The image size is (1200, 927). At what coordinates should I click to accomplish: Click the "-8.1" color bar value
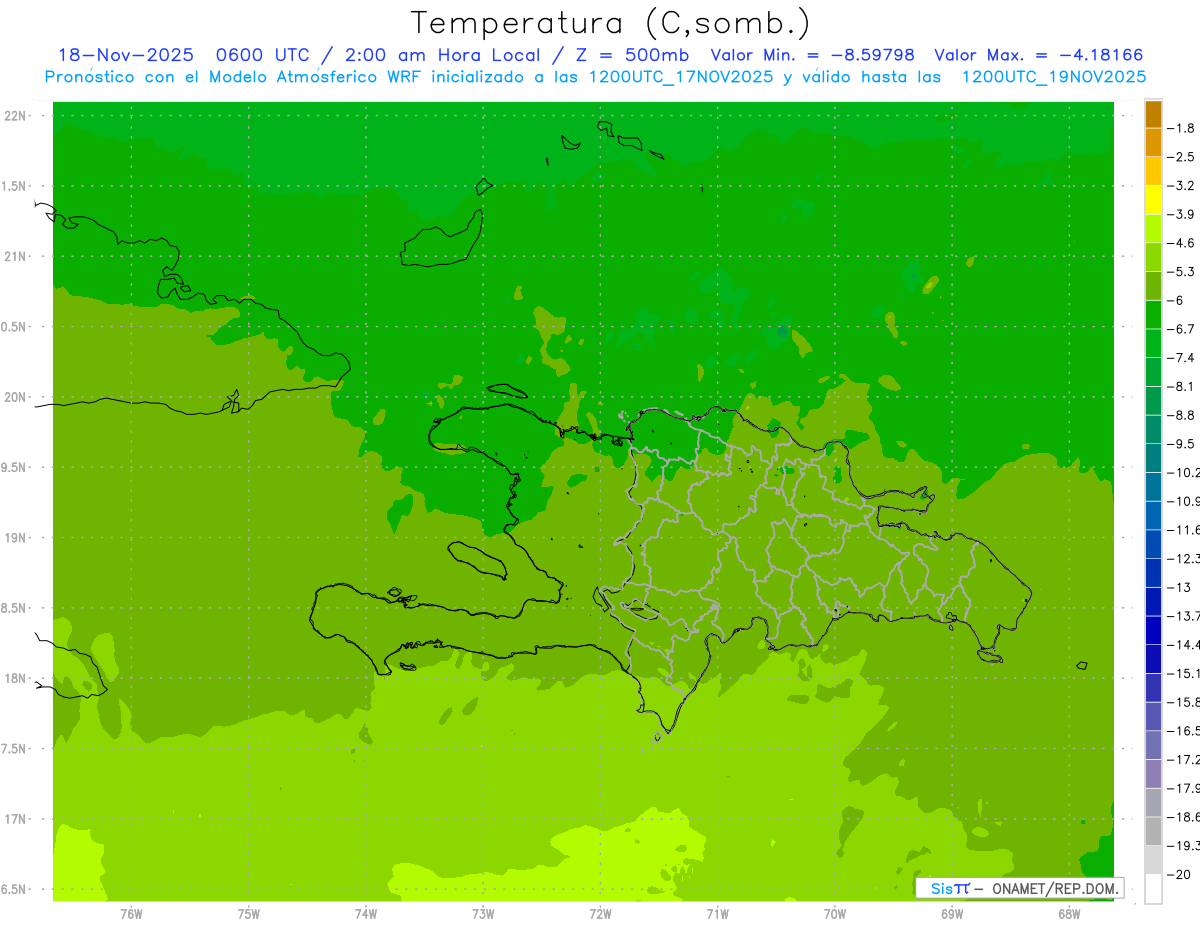click(1182, 387)
